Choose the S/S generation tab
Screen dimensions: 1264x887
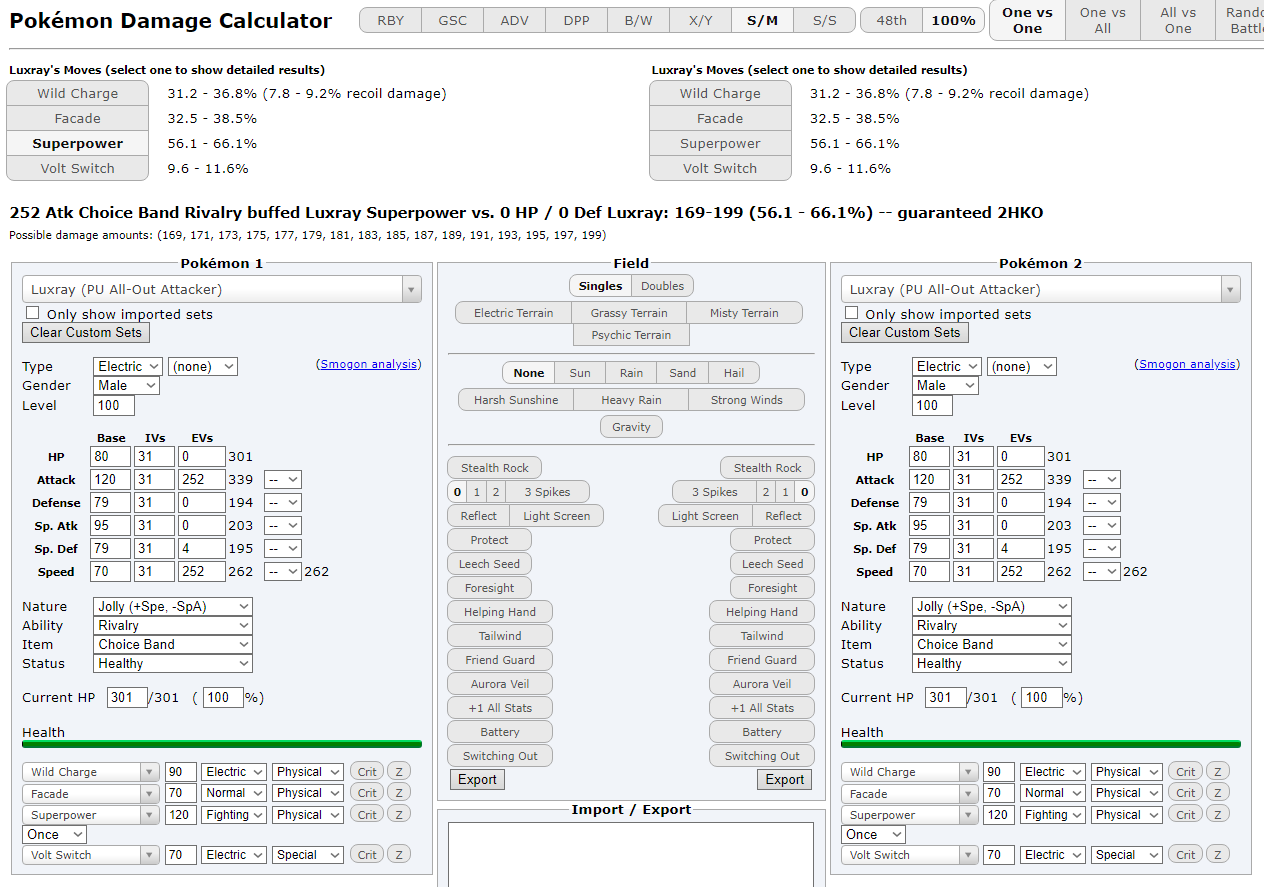point(825,20)
